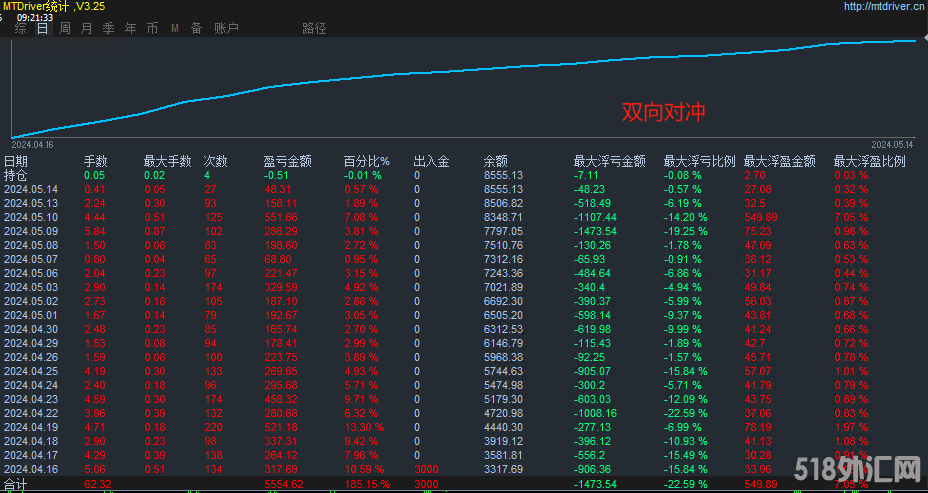928x493 pixels.
Task: Click the 1.97 % floating profit ratio
Action: [851, 427]
